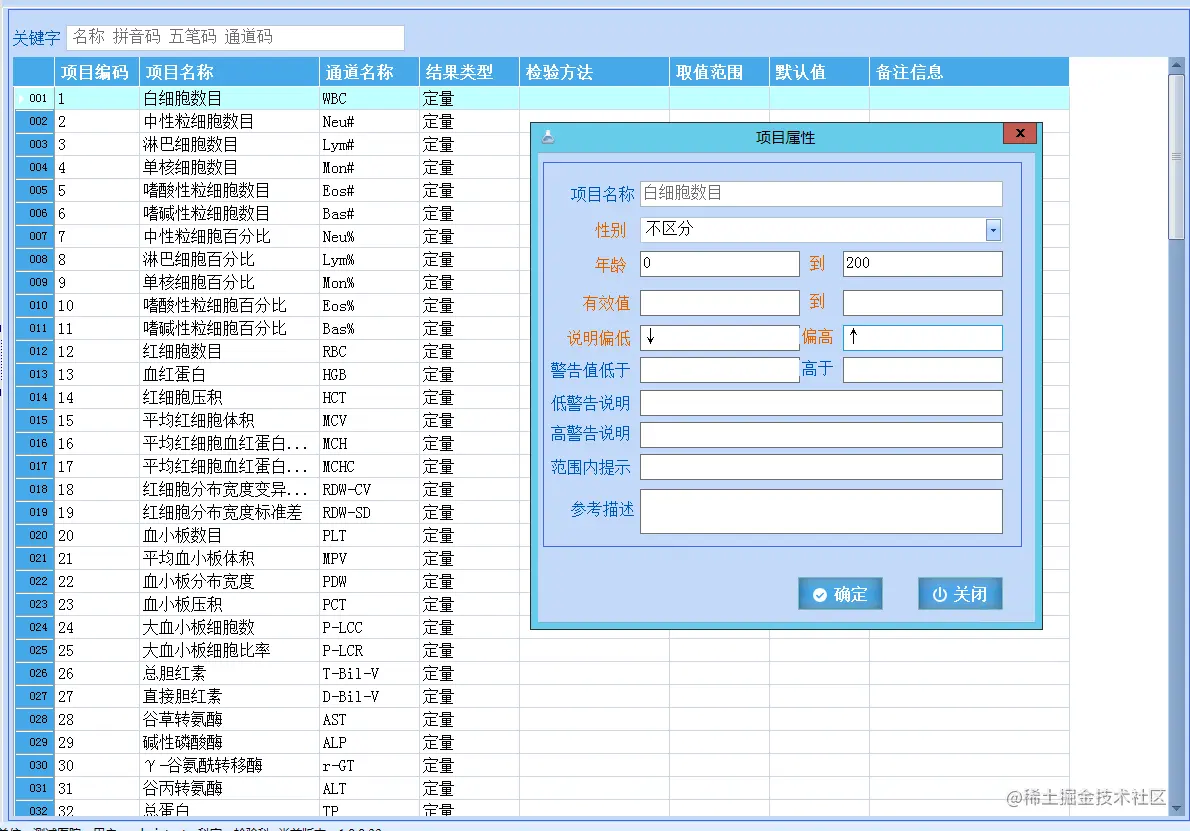
Task: Click the X on the 项目属性 dialog
Action: [x=1019, y=133]
